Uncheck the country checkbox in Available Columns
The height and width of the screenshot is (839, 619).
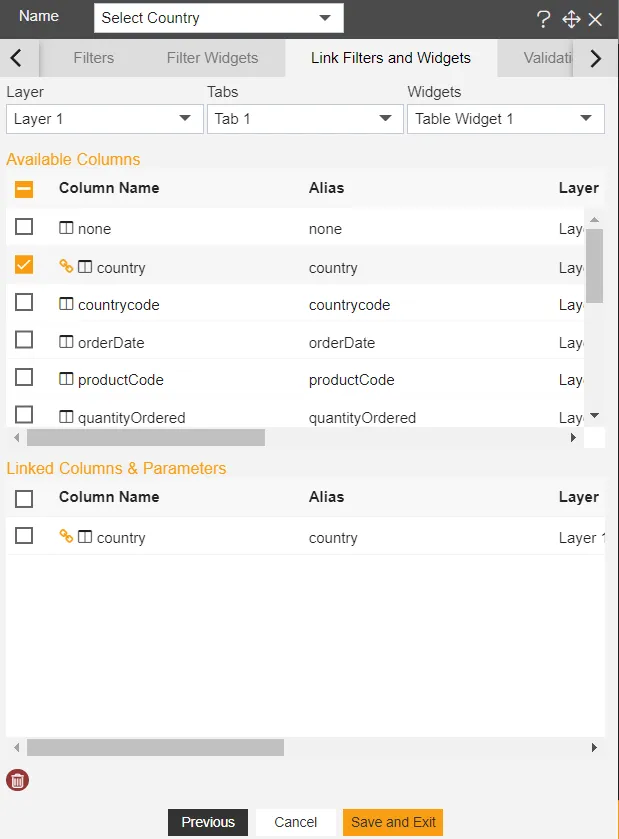click(x=24, y=265)
